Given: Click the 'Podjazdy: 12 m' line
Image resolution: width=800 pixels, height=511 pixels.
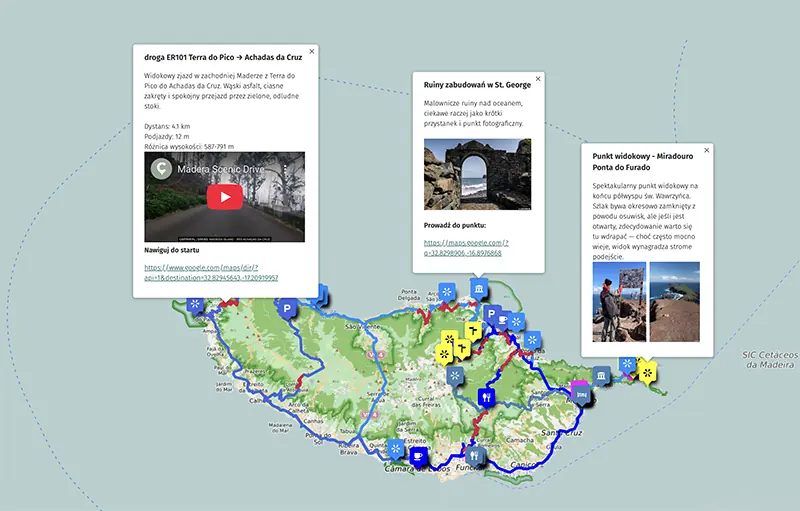Looking at the screenshot, I should tap(167, 137).
